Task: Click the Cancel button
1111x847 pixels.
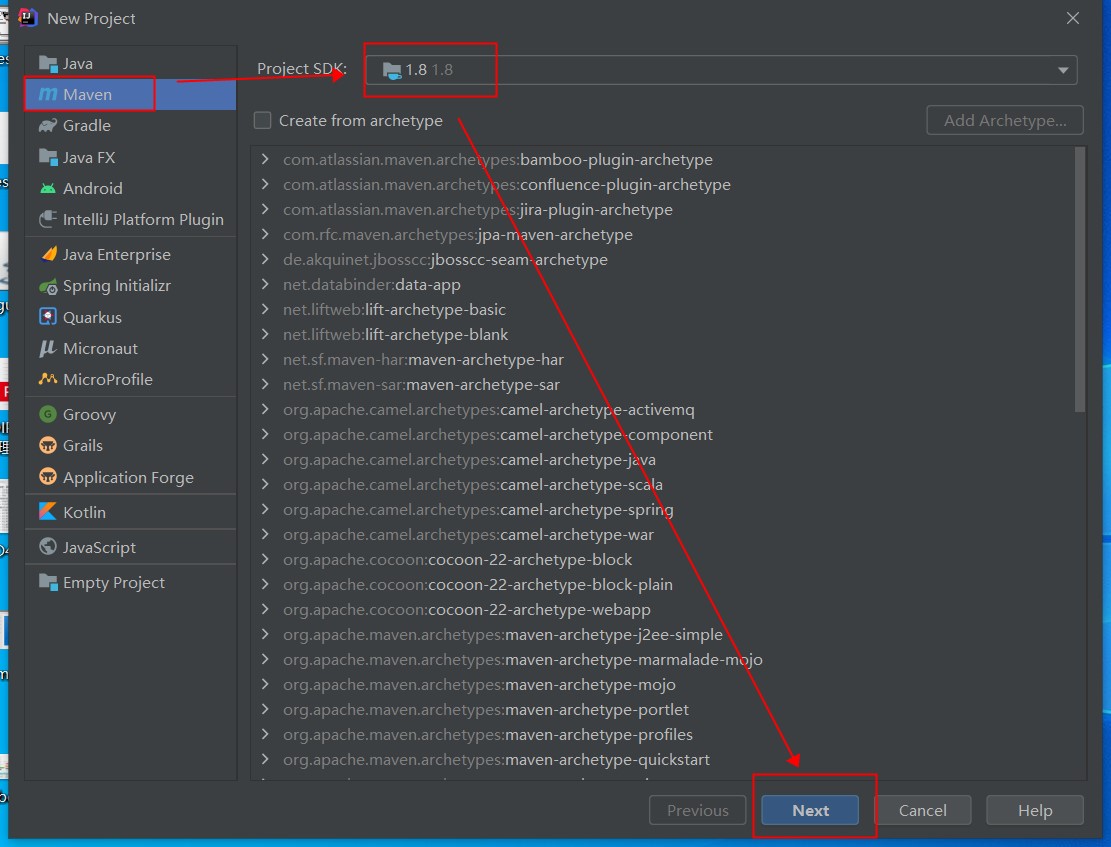Action: (x=923, y=810)
